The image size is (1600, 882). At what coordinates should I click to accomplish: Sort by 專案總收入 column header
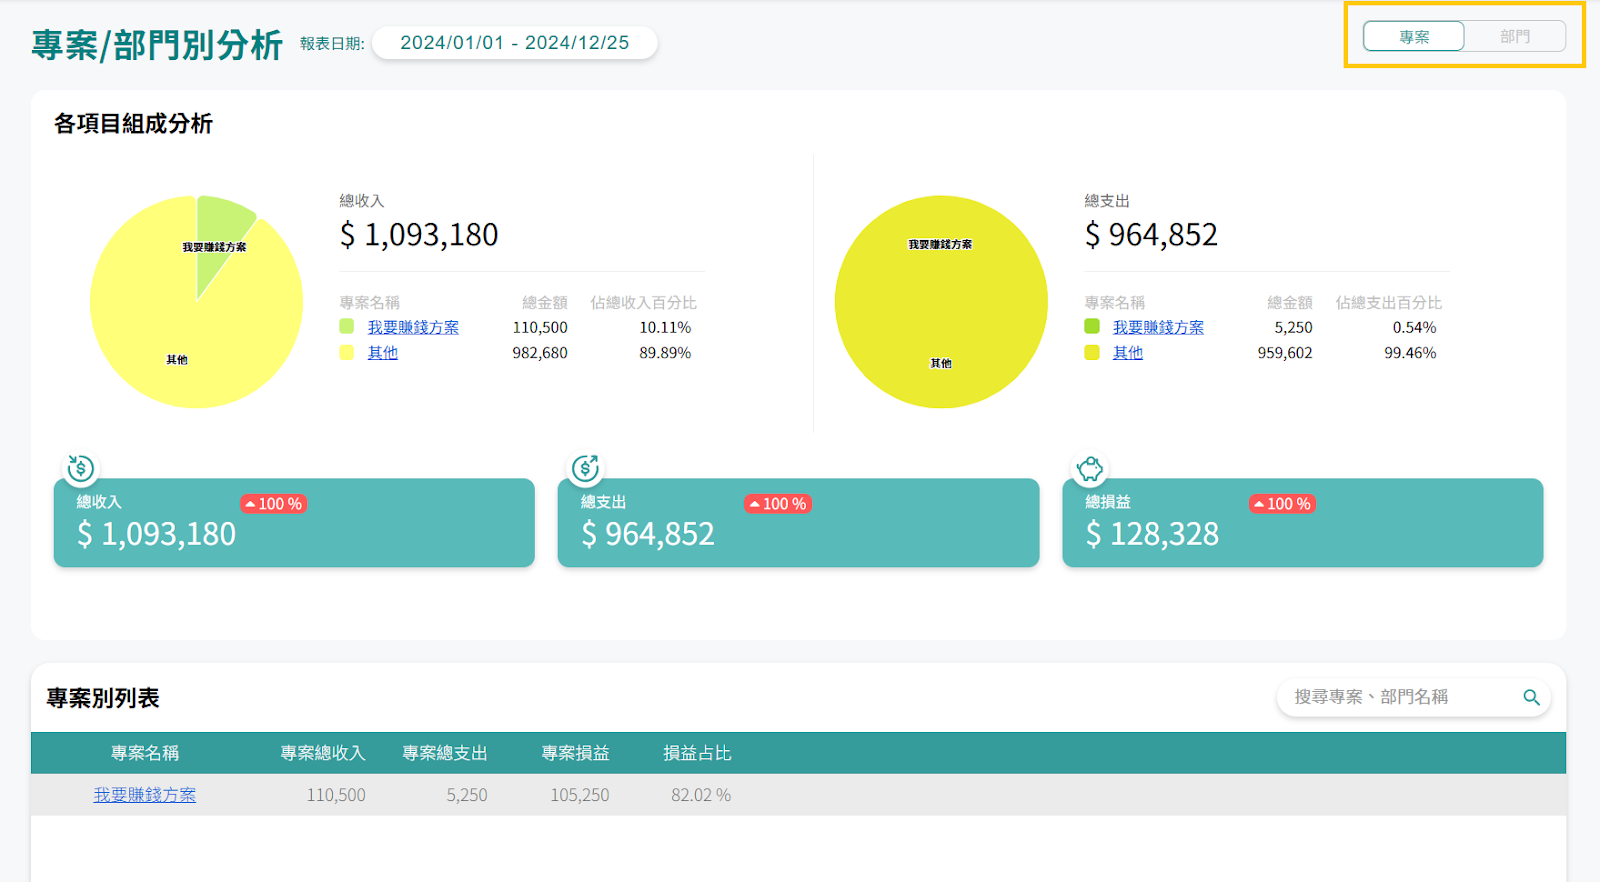click(x=323, y=753)
